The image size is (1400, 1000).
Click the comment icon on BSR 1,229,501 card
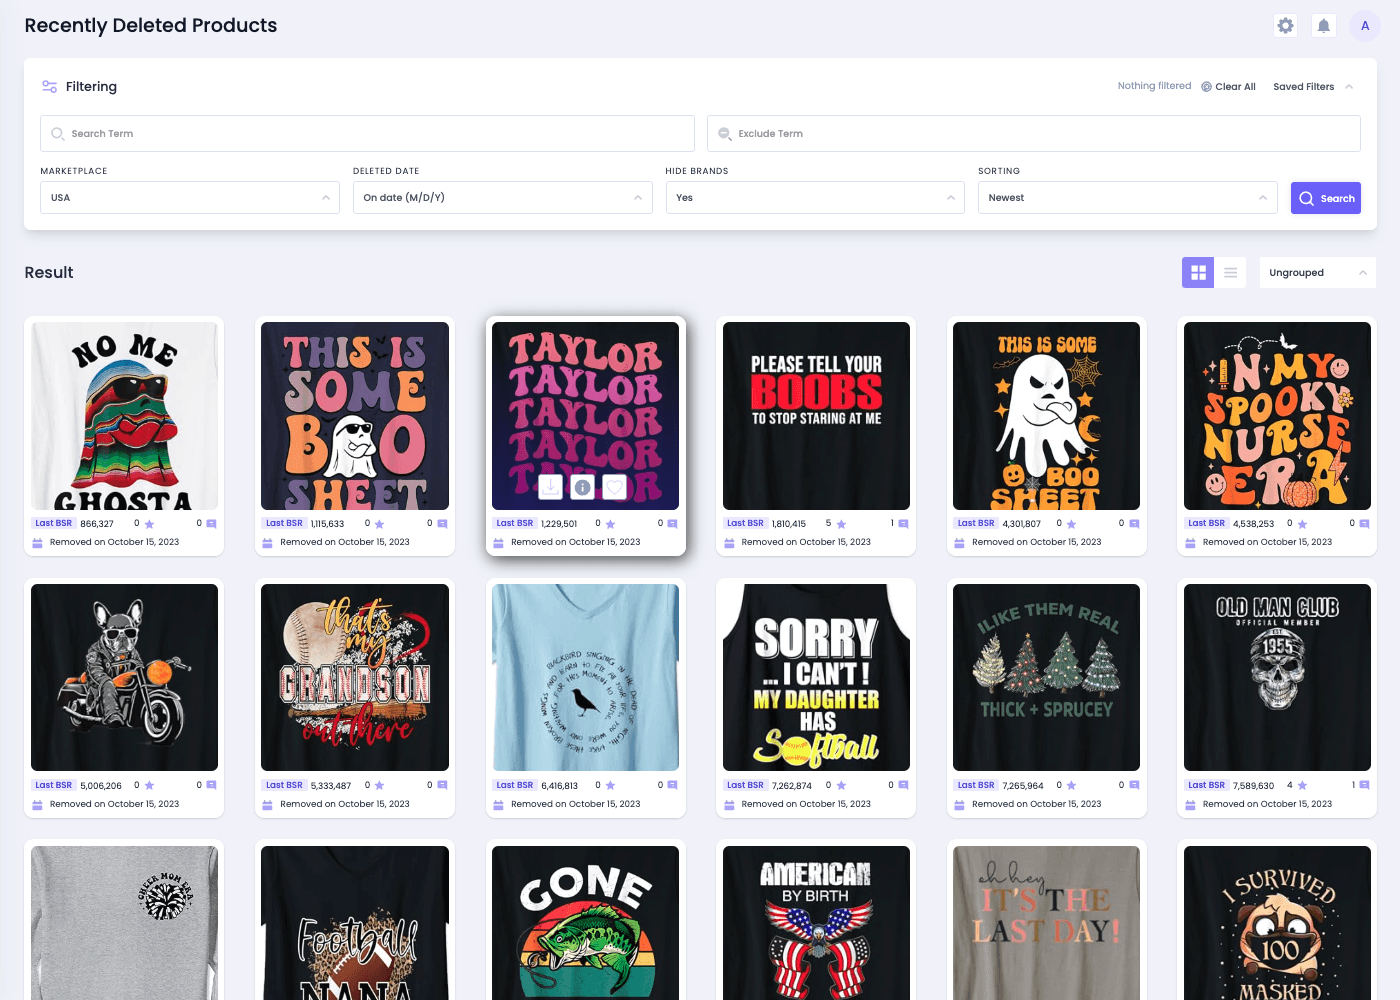(x=672, y=524)
